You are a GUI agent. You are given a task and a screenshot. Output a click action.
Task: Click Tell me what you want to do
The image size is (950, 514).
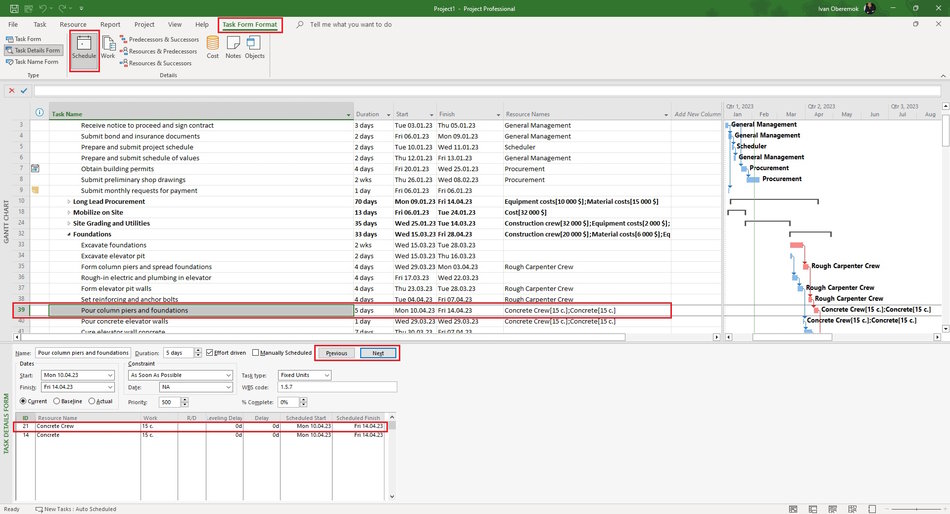351,25
